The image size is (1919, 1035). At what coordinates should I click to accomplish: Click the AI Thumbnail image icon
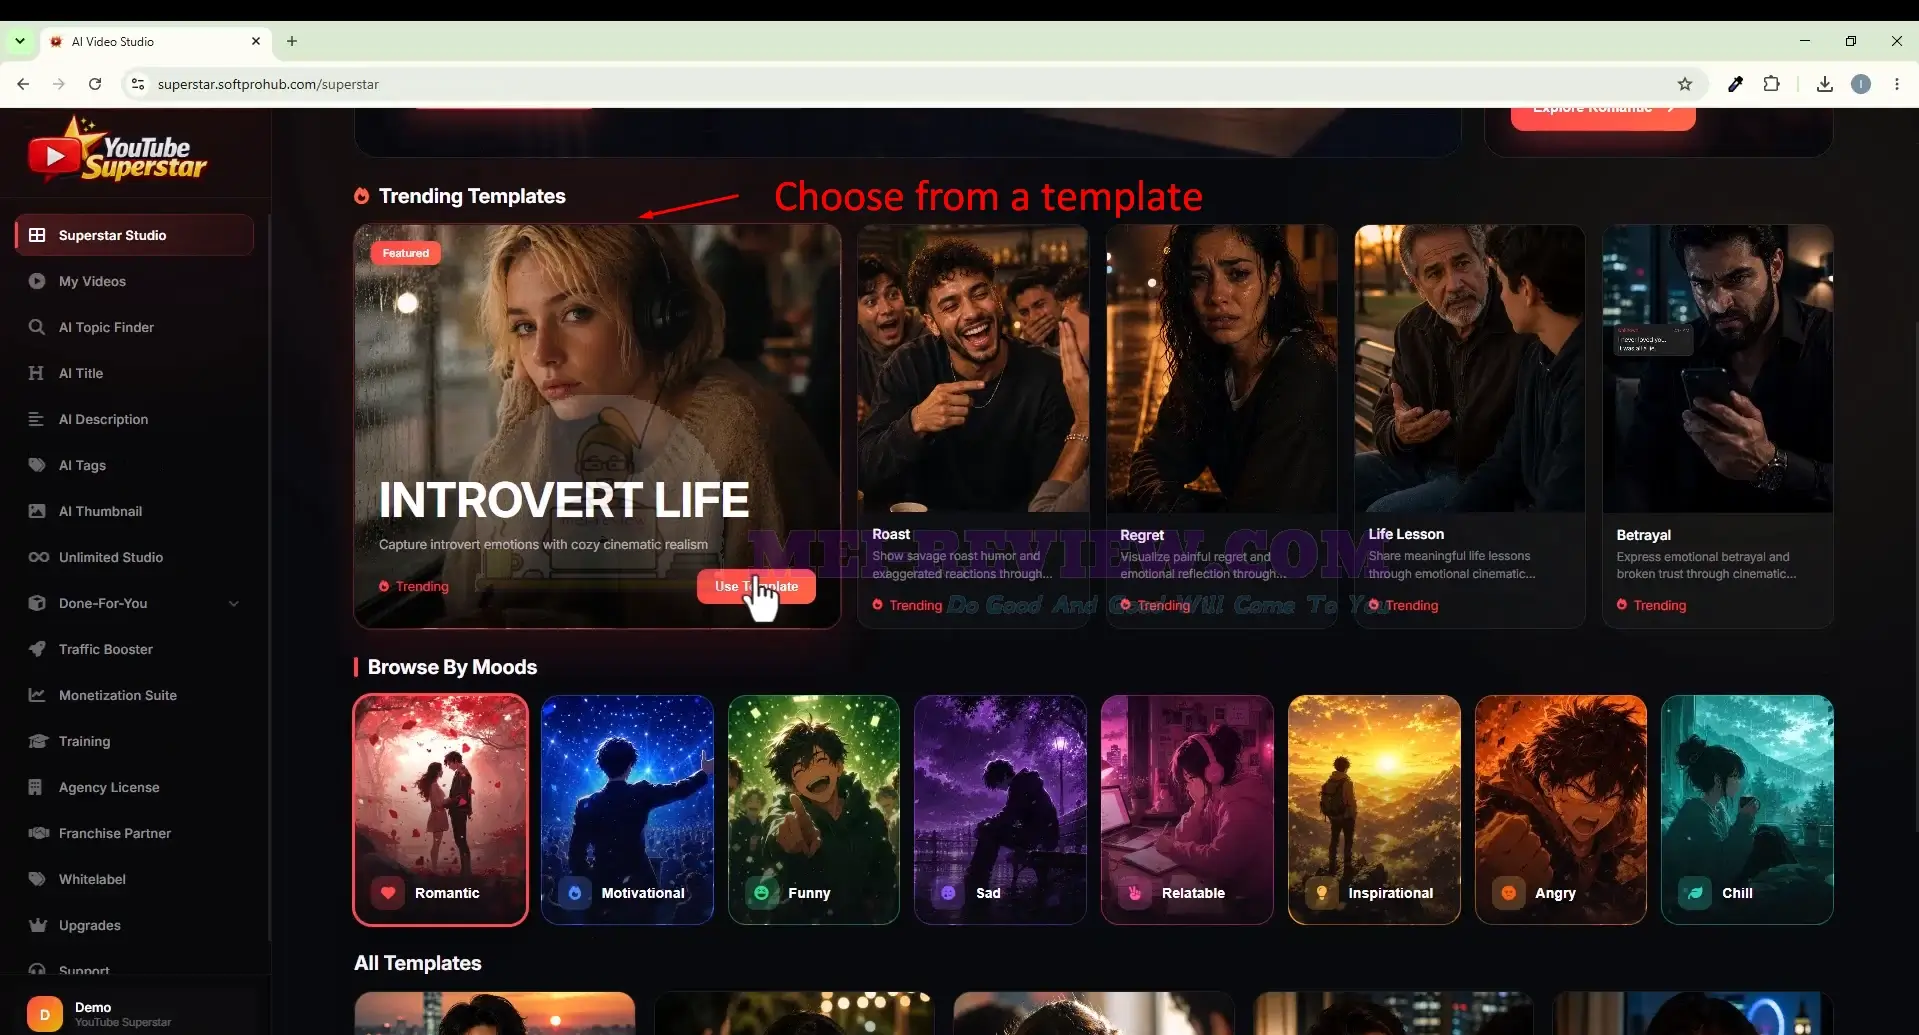click(x=37, y=511)
